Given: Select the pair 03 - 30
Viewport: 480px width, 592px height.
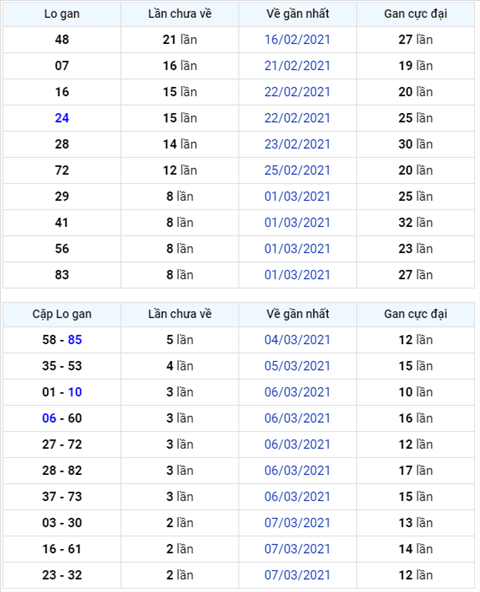Looking at the screenshot, I should click(62, 523).
